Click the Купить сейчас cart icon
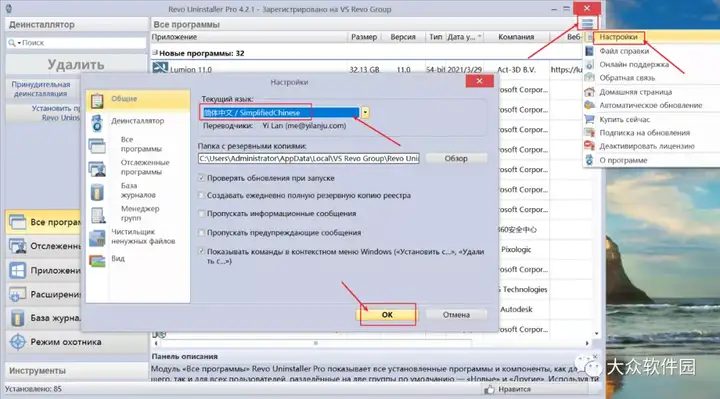The width and height of the screenshot is (720, 399). pyautogui.click(x=589, y=119)
